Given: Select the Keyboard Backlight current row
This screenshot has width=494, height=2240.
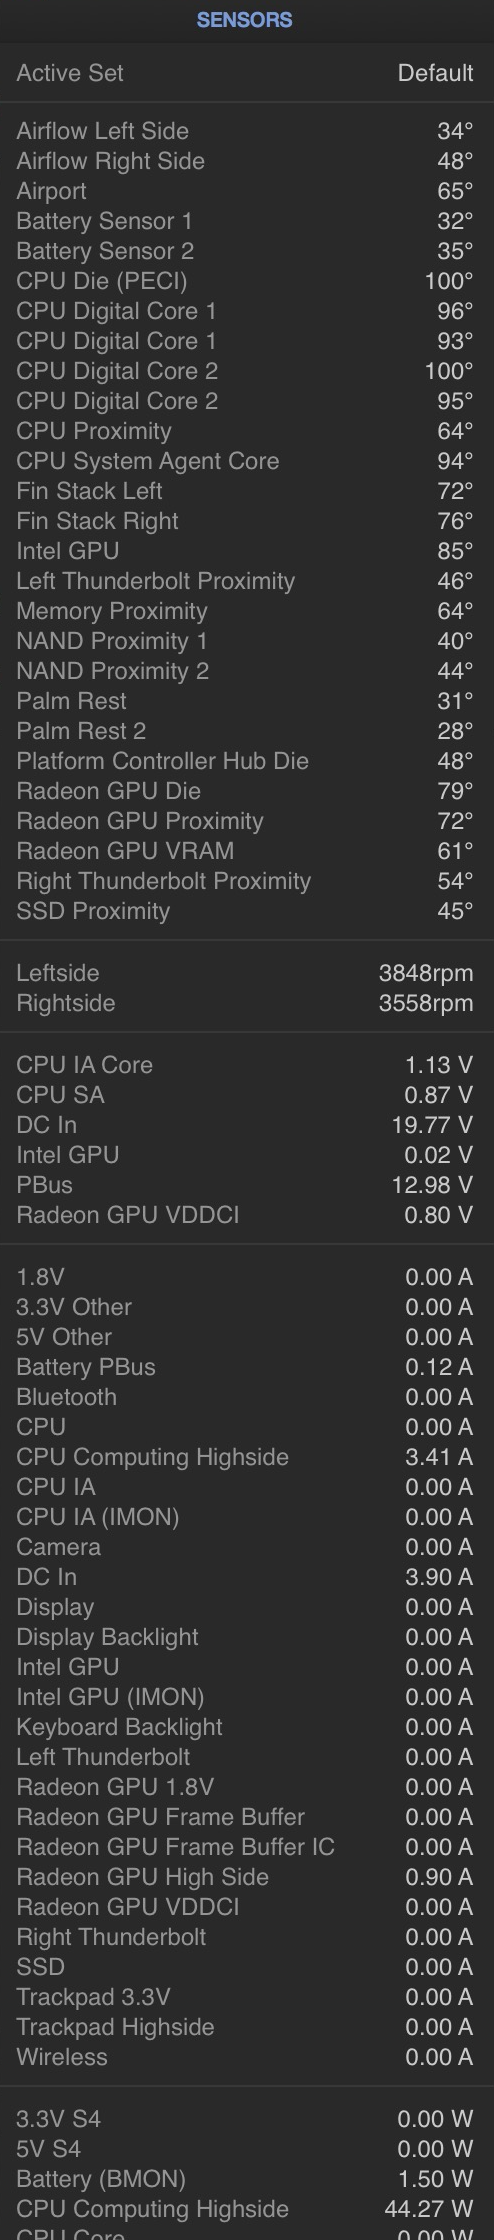Looking at the screenshot, I should pyautogui.click(x=247, y=1727).
